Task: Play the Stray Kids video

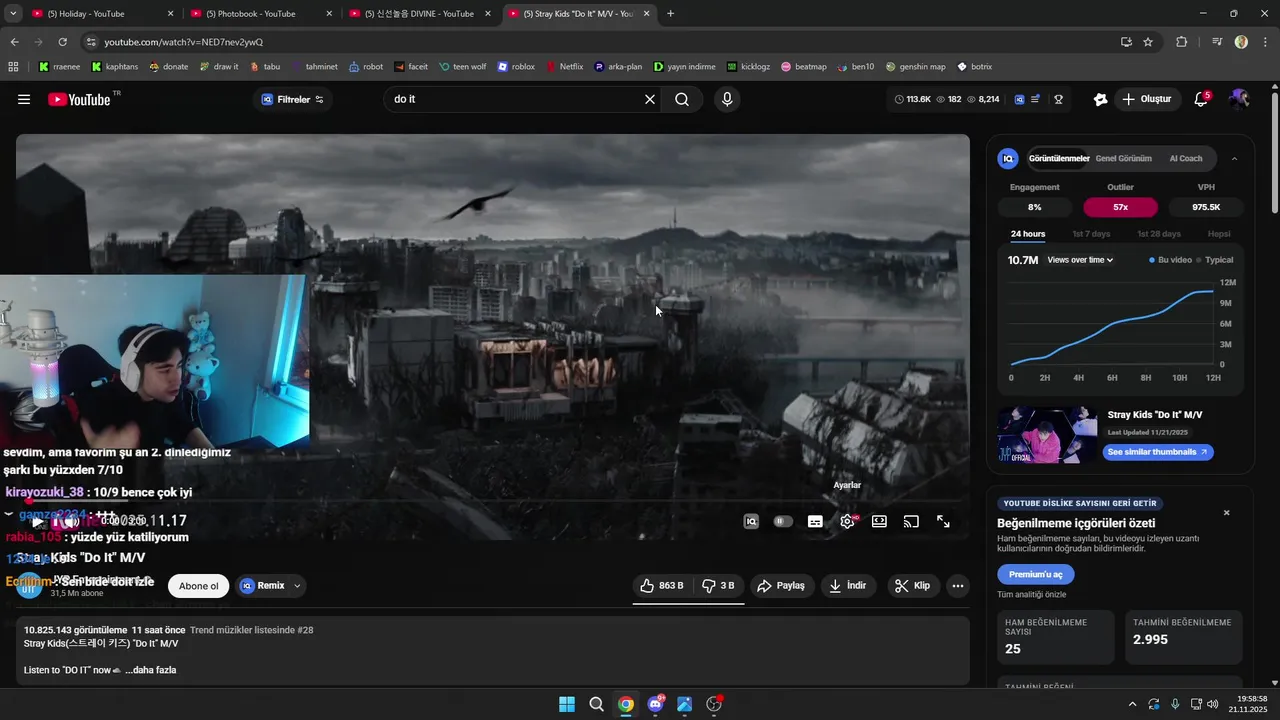Action: pos(37,521)
